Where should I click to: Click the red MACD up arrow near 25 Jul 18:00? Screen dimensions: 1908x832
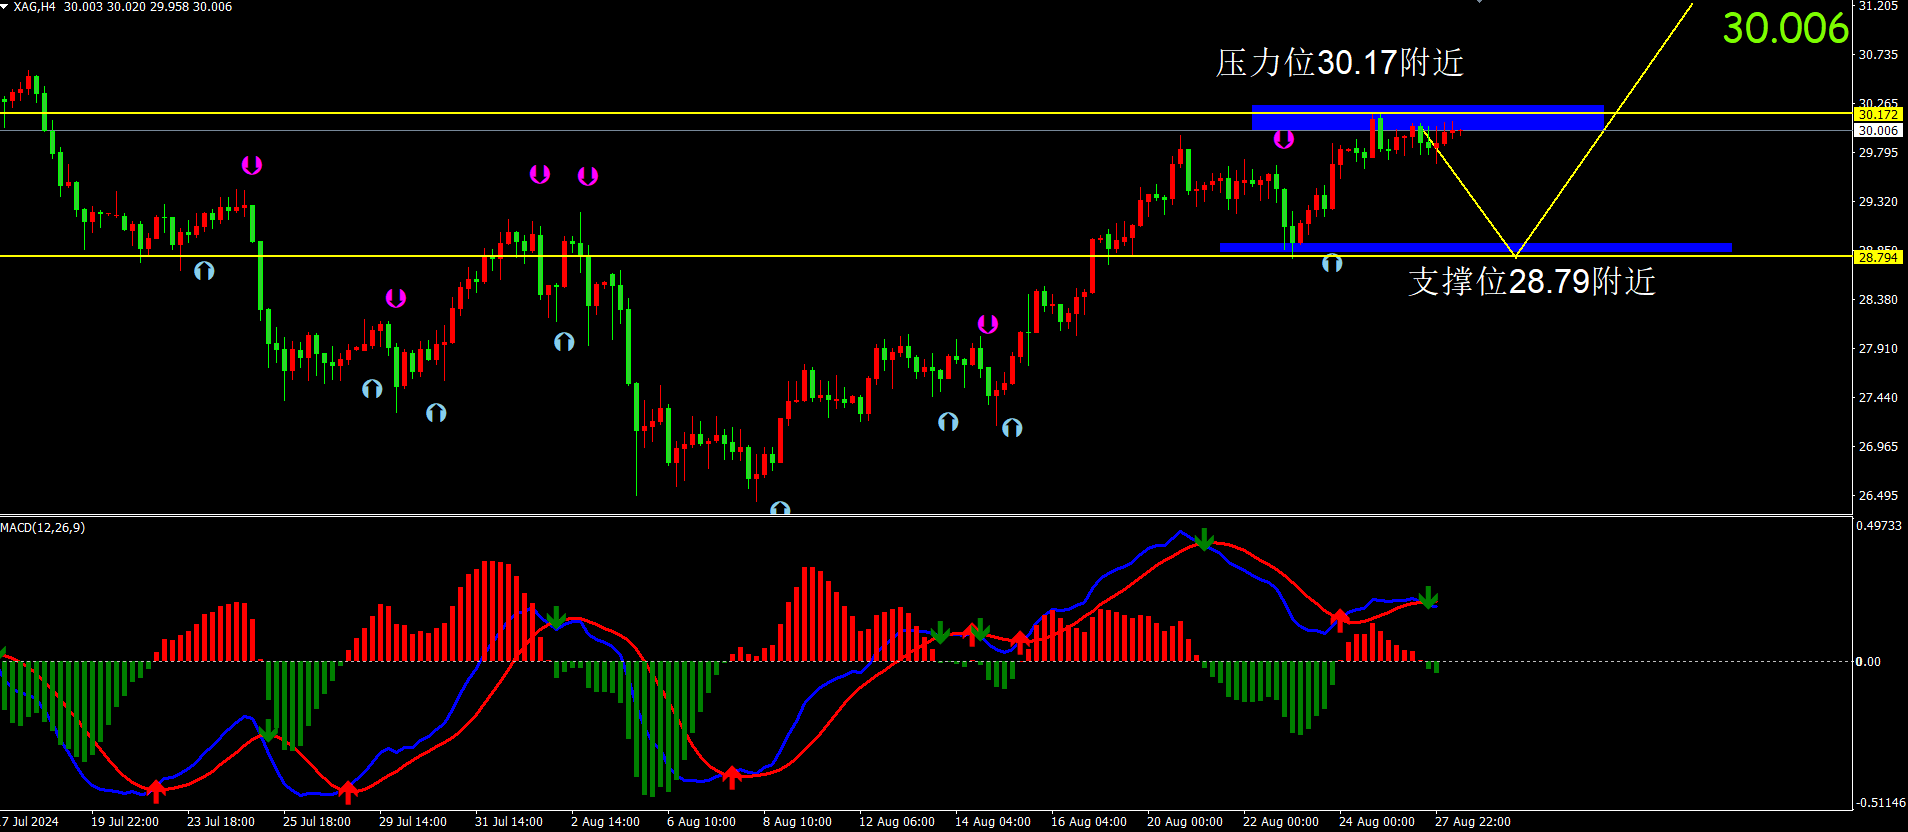(347, 792)
